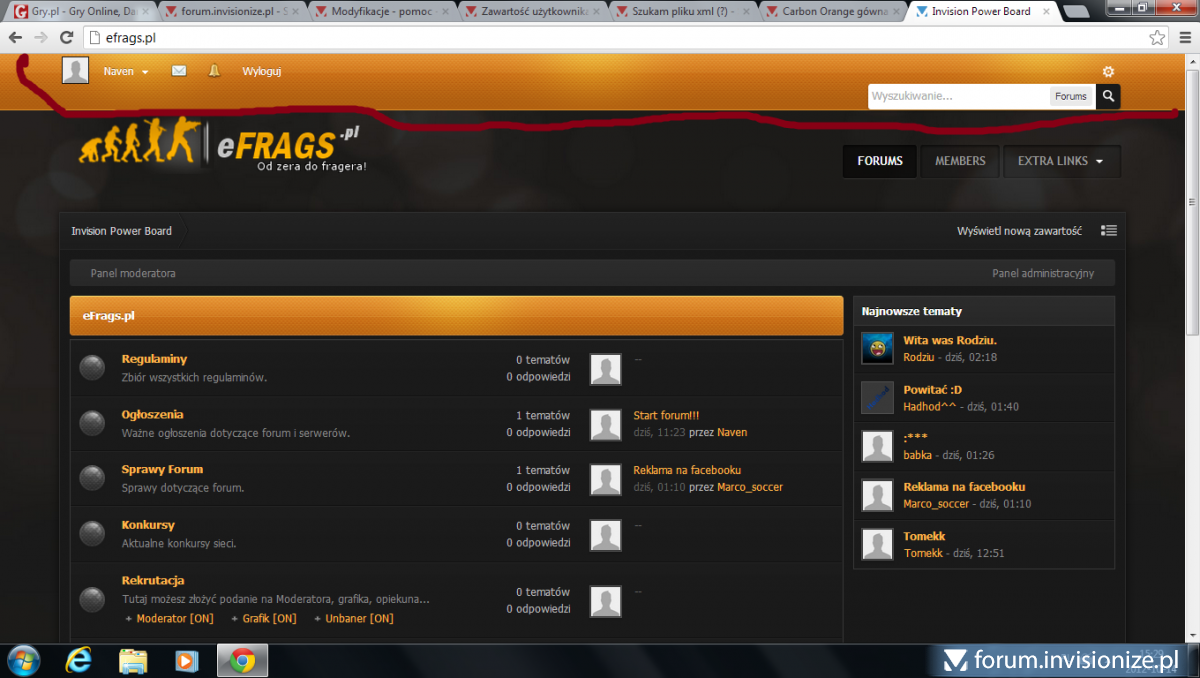1200x678 pixels.
Task: Expand the Naven user dropdown
Action: 126,71
